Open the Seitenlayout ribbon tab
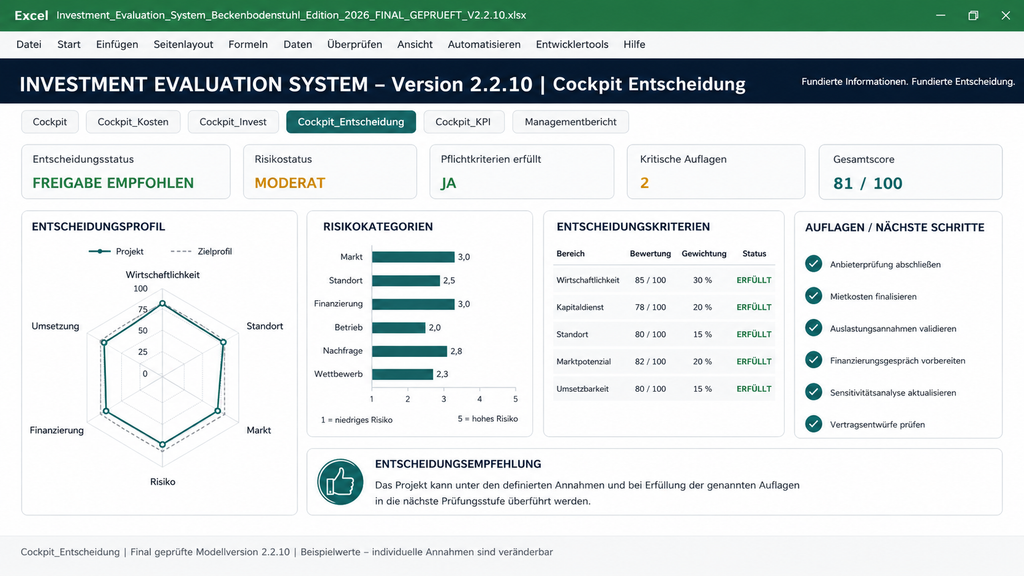The height and width of the screenshot is (576, 1024). coord(183,44)
